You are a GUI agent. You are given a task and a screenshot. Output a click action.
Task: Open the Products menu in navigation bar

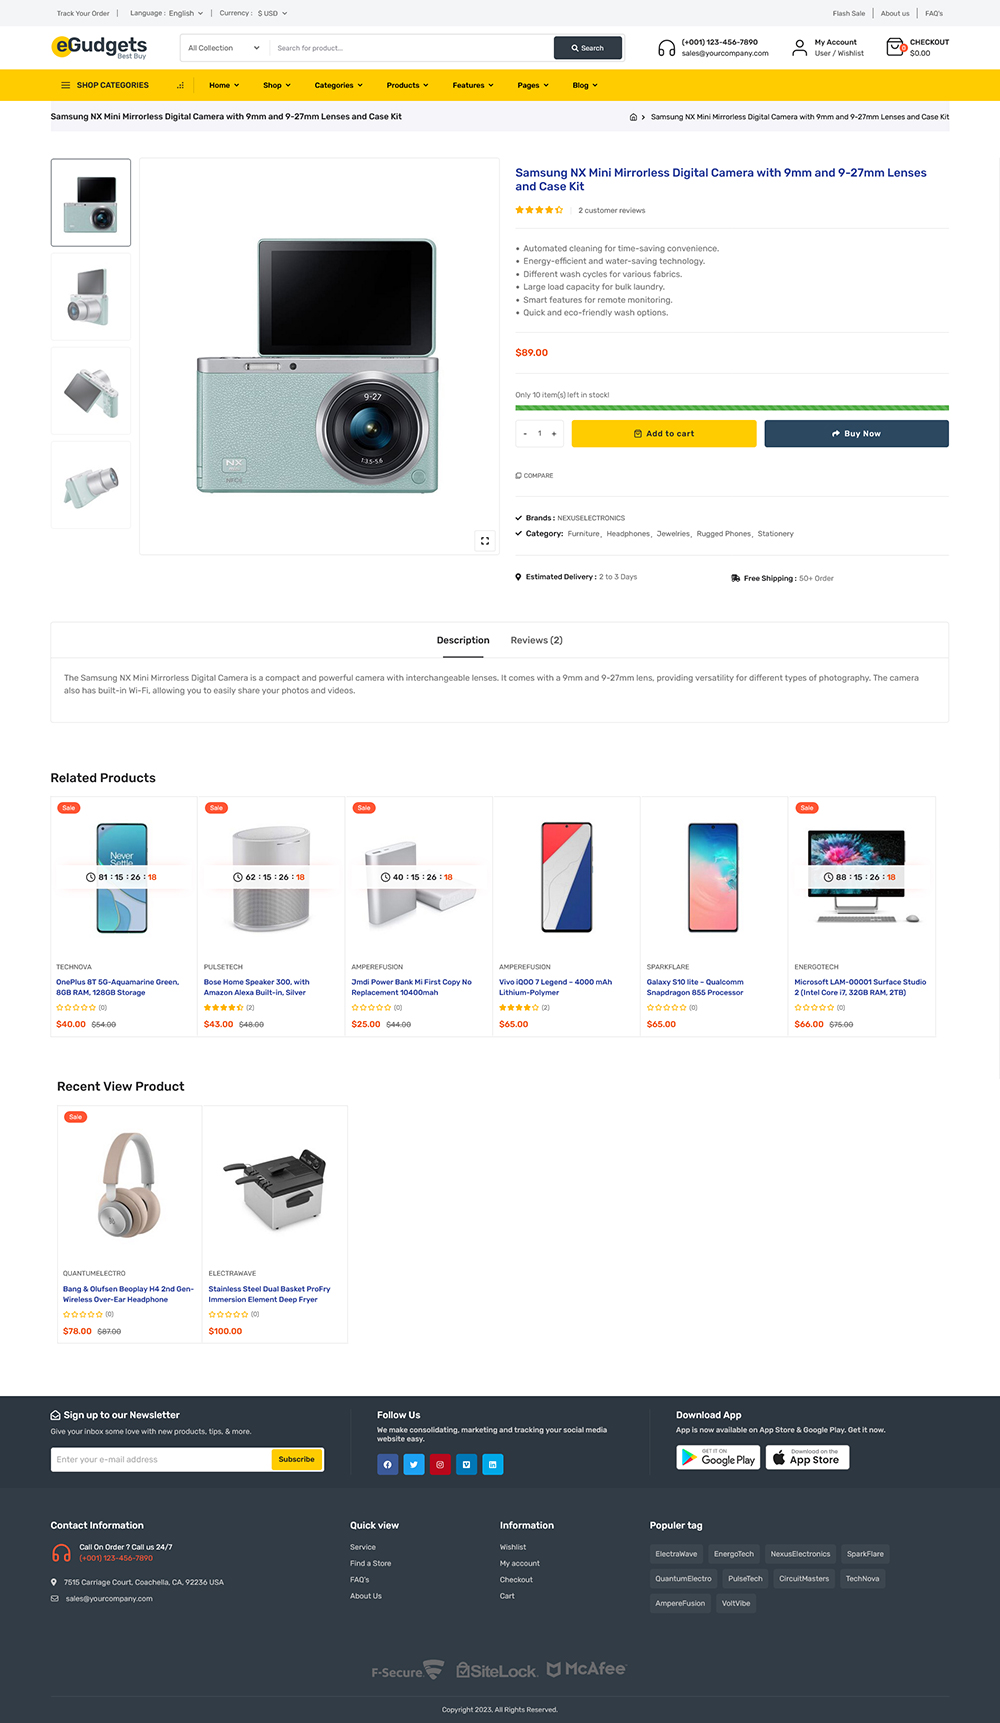[x=407, y=85]
